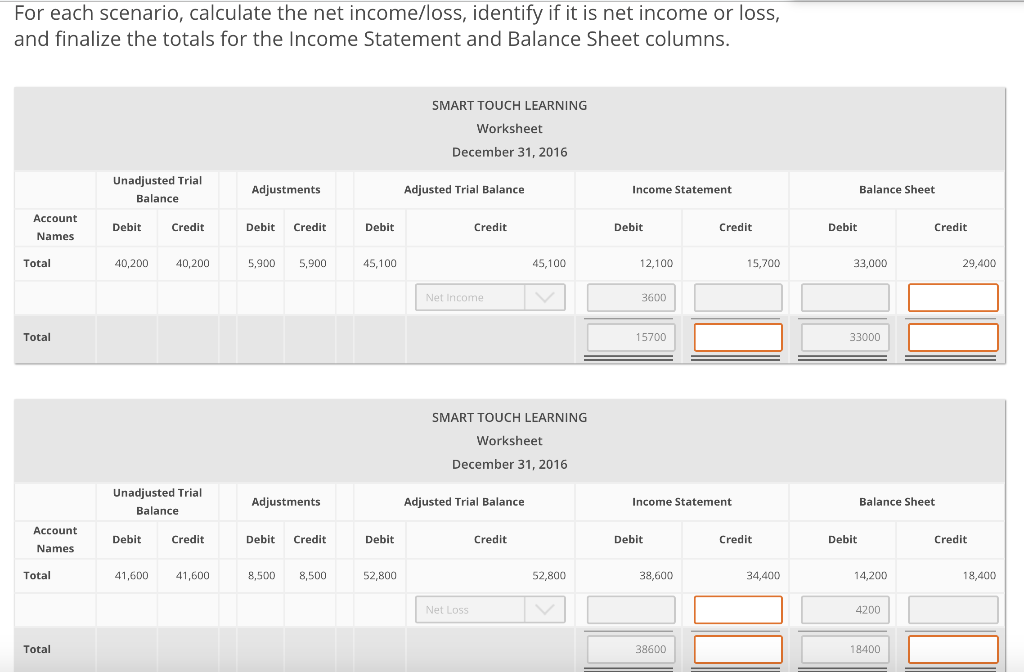The width and height of the screenshot is (1024, 672).
Task: Click the SMART TOUCH LEARNING worksheet header
Action: click(x=510, y=105)
